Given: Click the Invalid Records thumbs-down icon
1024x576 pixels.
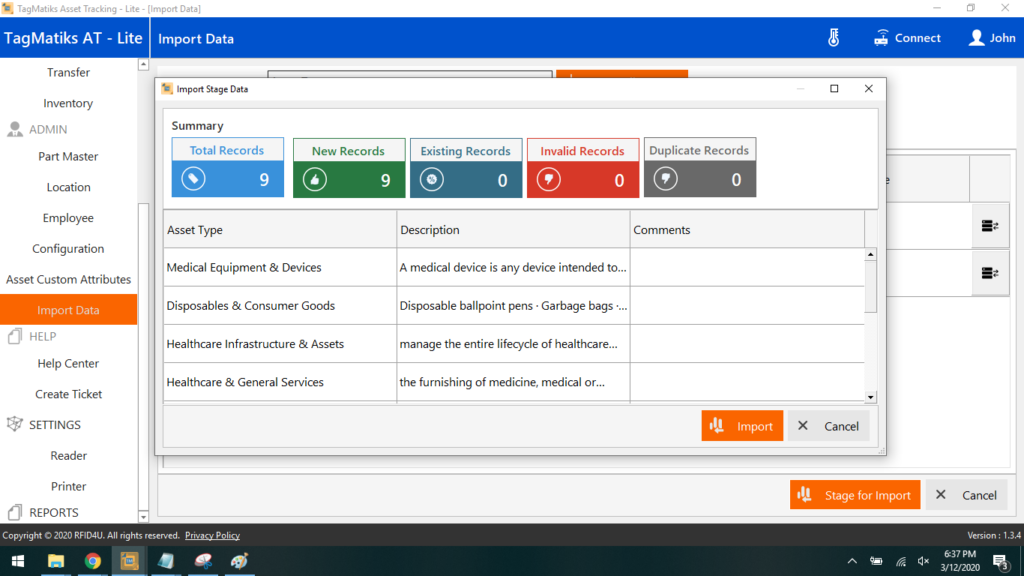Looking at the screenshot, I should click(549, 180).
